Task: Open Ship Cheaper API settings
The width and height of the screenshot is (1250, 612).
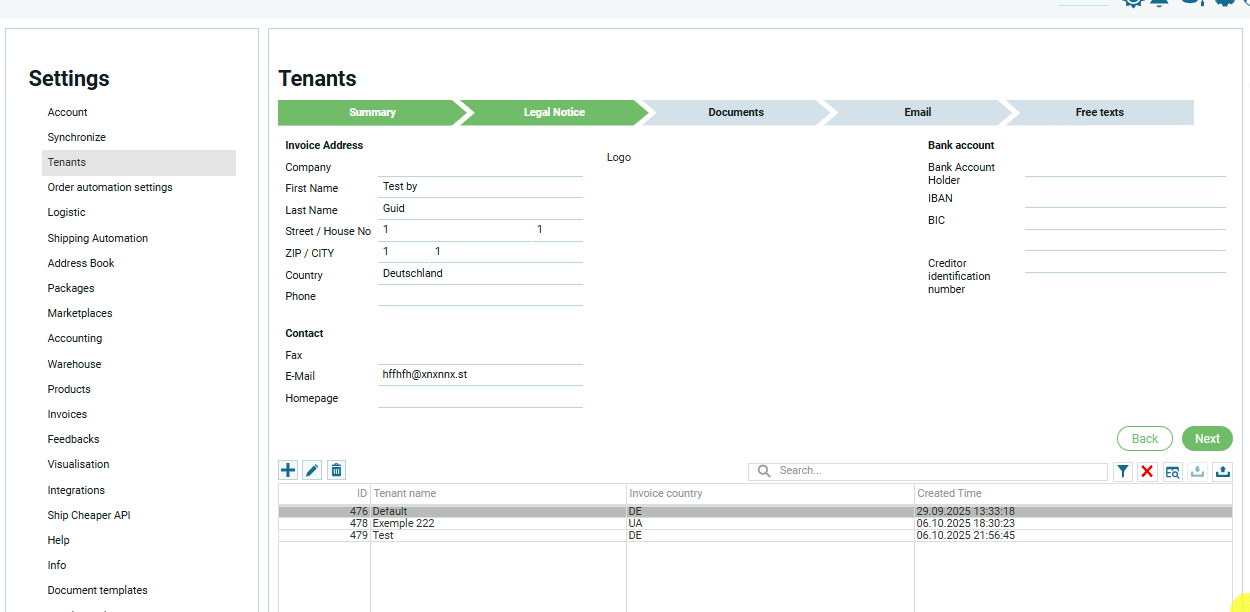Action: coord(89,515)
